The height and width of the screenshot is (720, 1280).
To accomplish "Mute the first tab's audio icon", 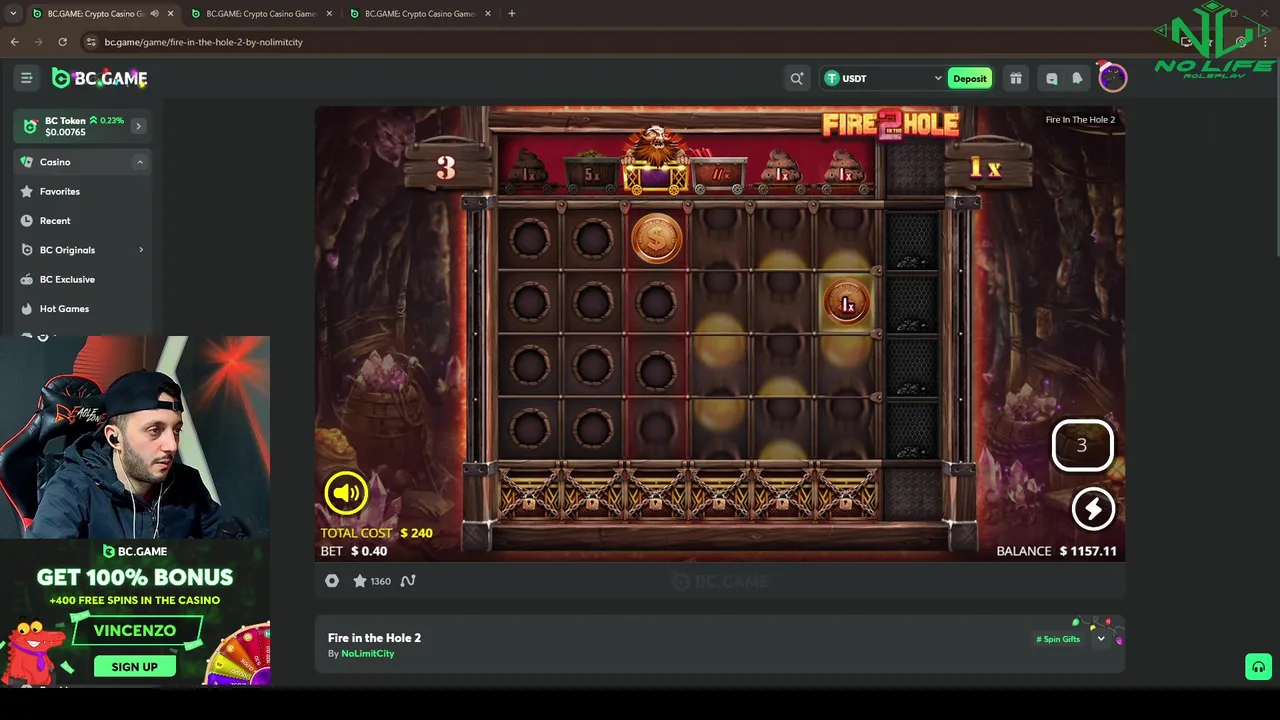I will (154, 14).
